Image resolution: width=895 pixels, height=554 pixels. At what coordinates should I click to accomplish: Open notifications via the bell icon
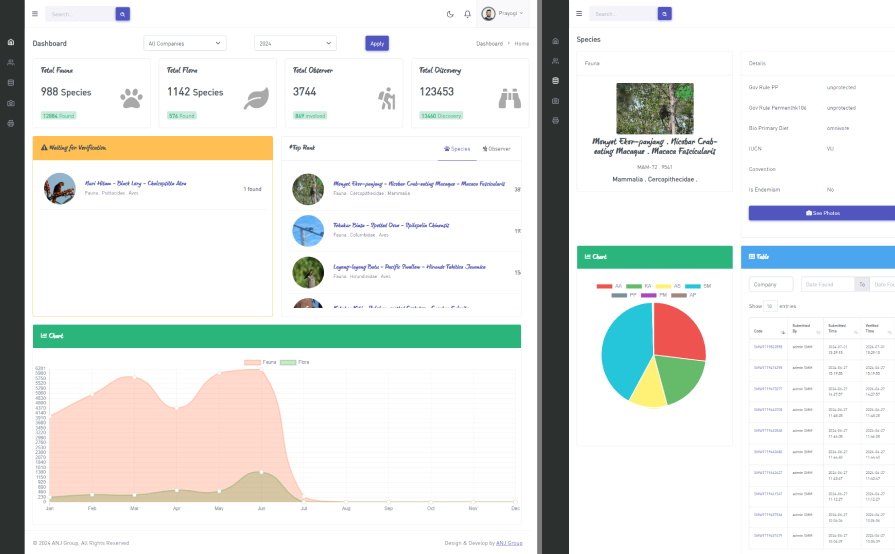pos(467,14)
